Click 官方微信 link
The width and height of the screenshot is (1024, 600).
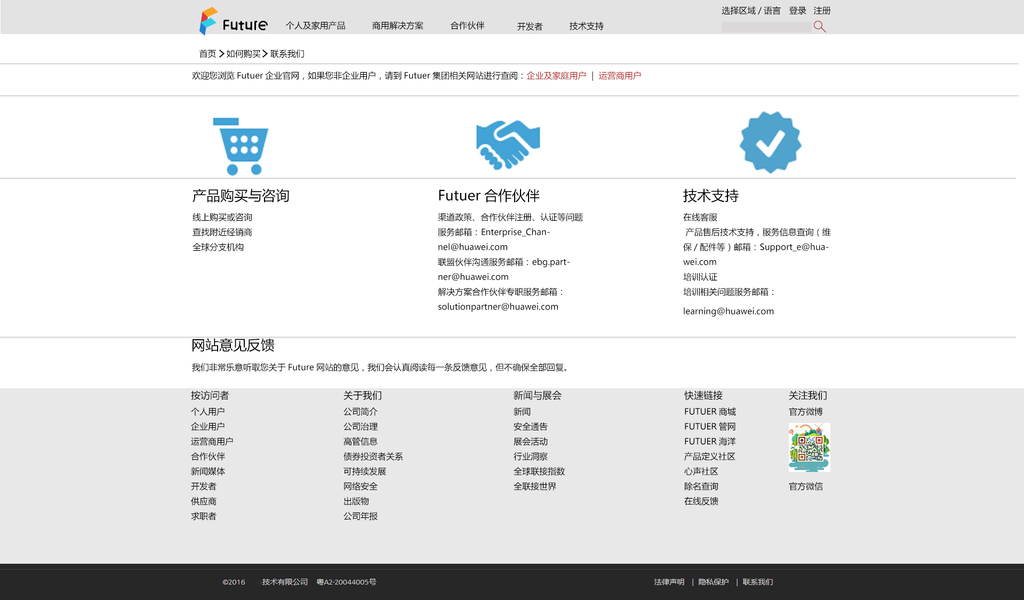pyautogui.click(x=806, y=486)
